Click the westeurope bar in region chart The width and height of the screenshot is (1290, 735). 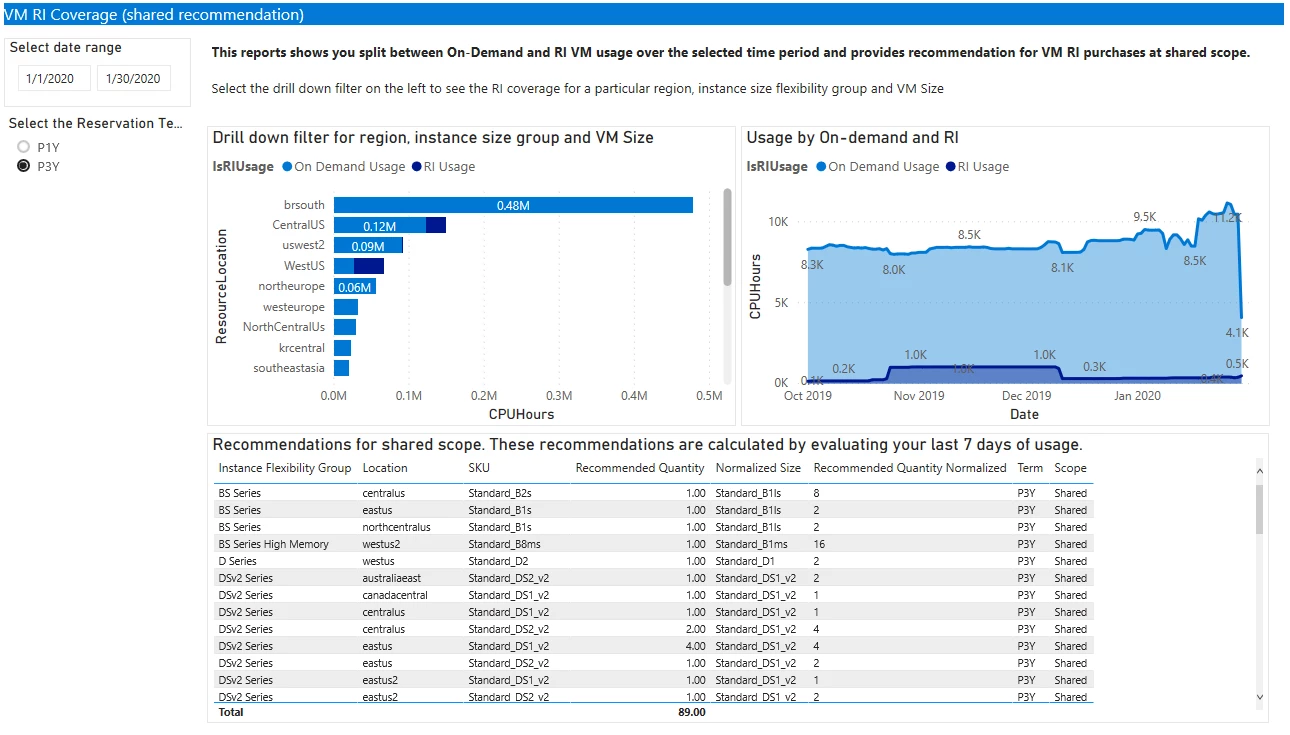pyautogui.click(x=346, y=307)
